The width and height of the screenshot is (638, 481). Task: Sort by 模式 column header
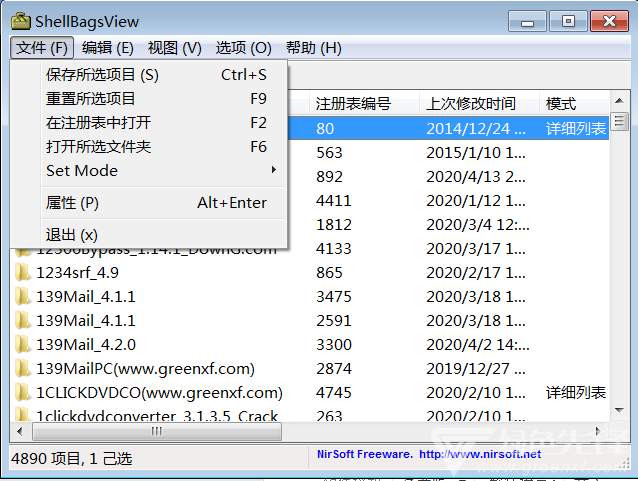[x=575, y=103]
